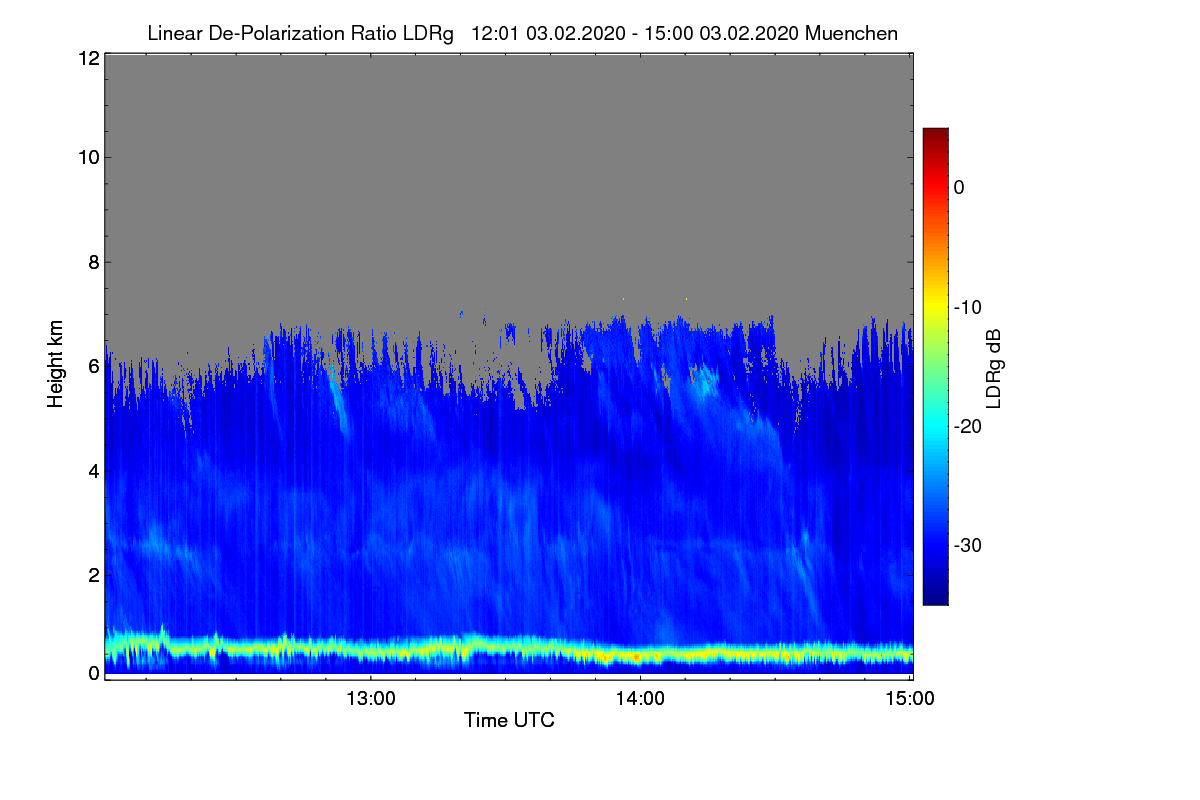The image size is (1200, 800).
Task: Click the dark red top of colorbar
Action: click(935, 134)
